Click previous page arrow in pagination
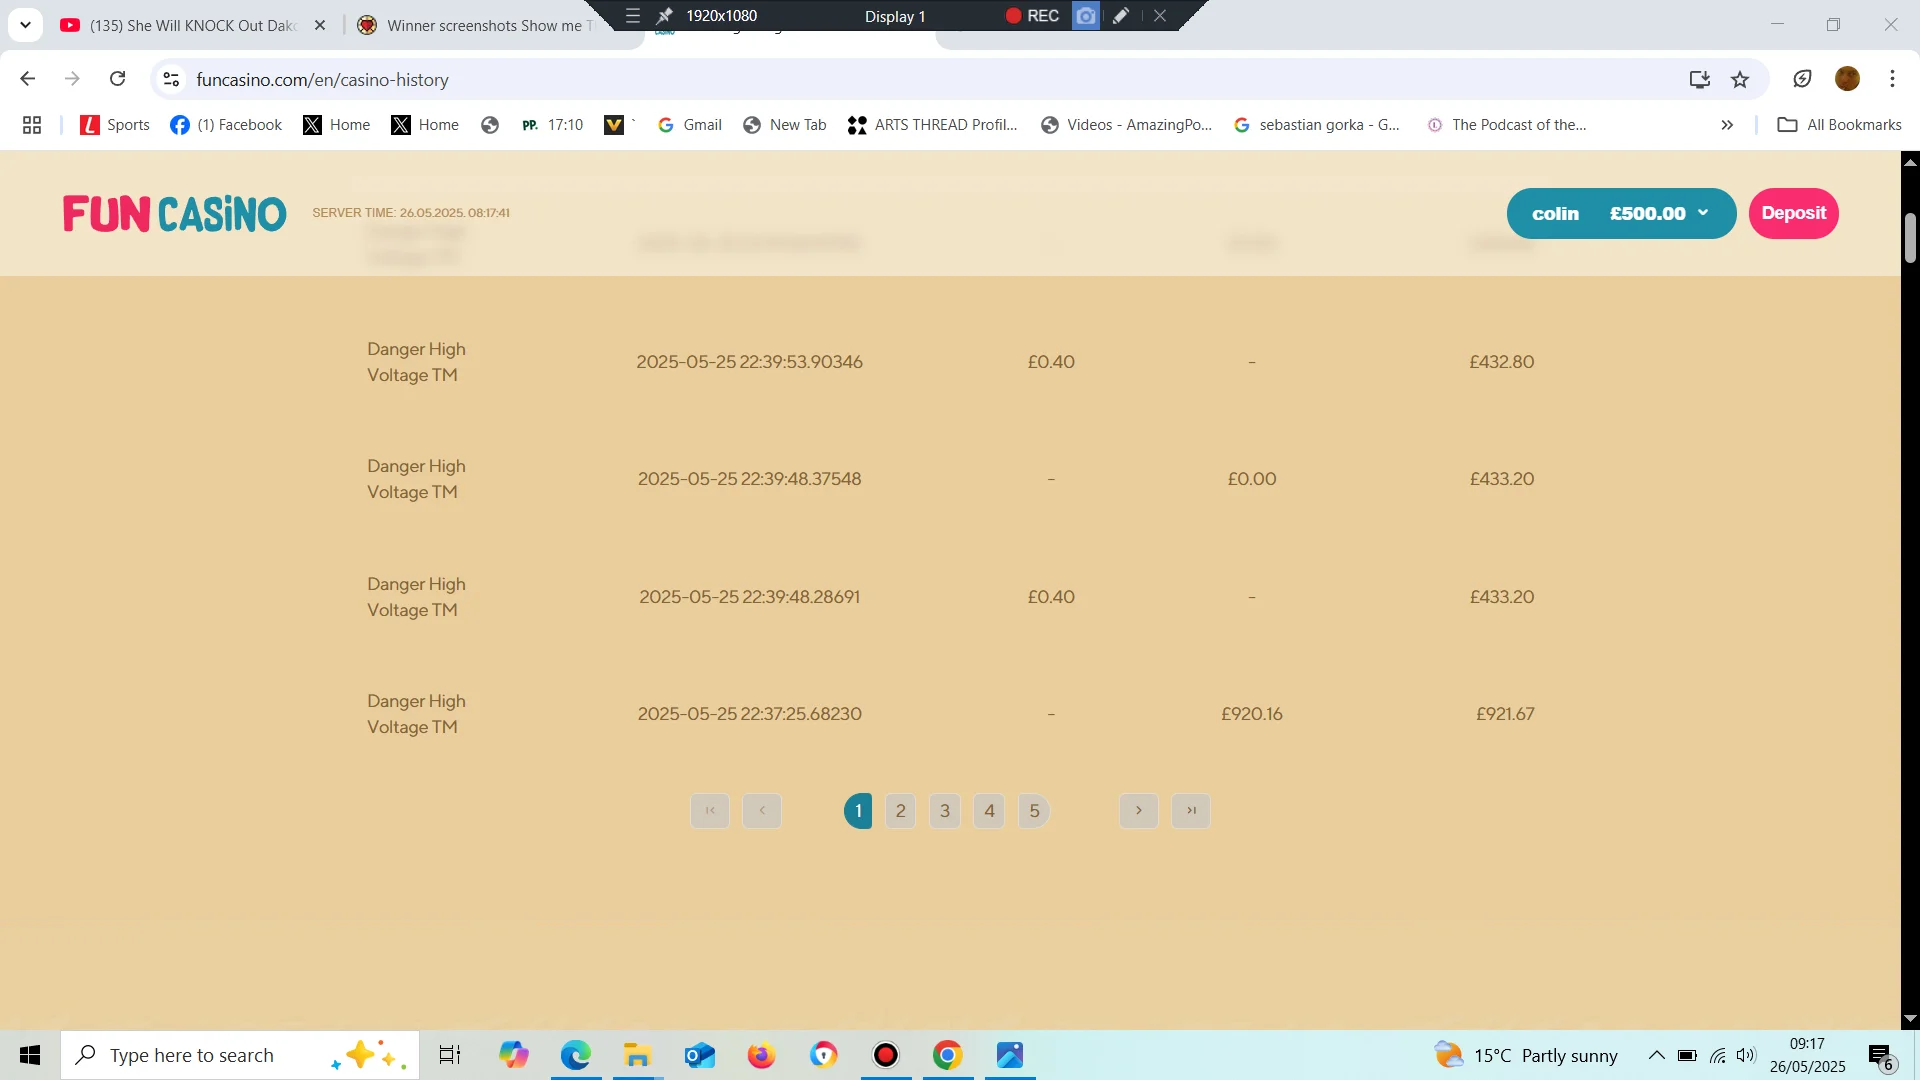The image size is (1920, 1080). point(762,811)
